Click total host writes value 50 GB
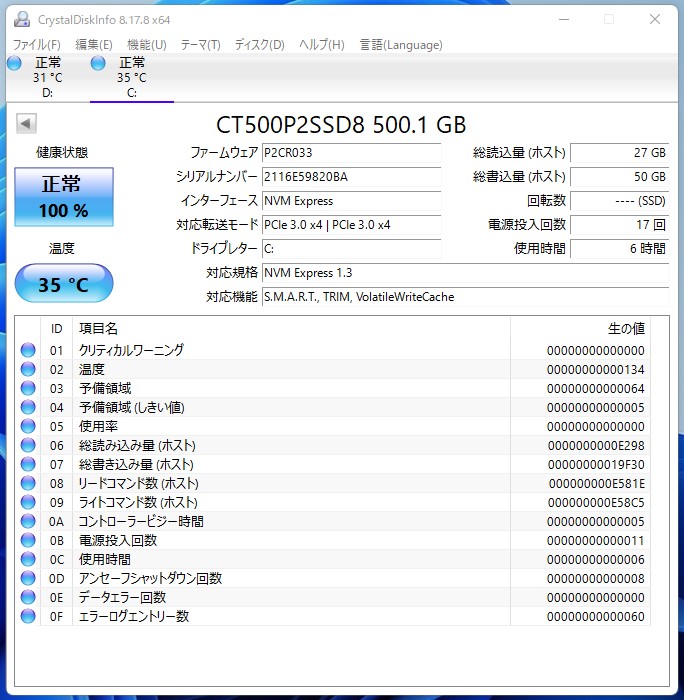Image resolution: width=684 pixels, height=700 pixels. point(620,177)
